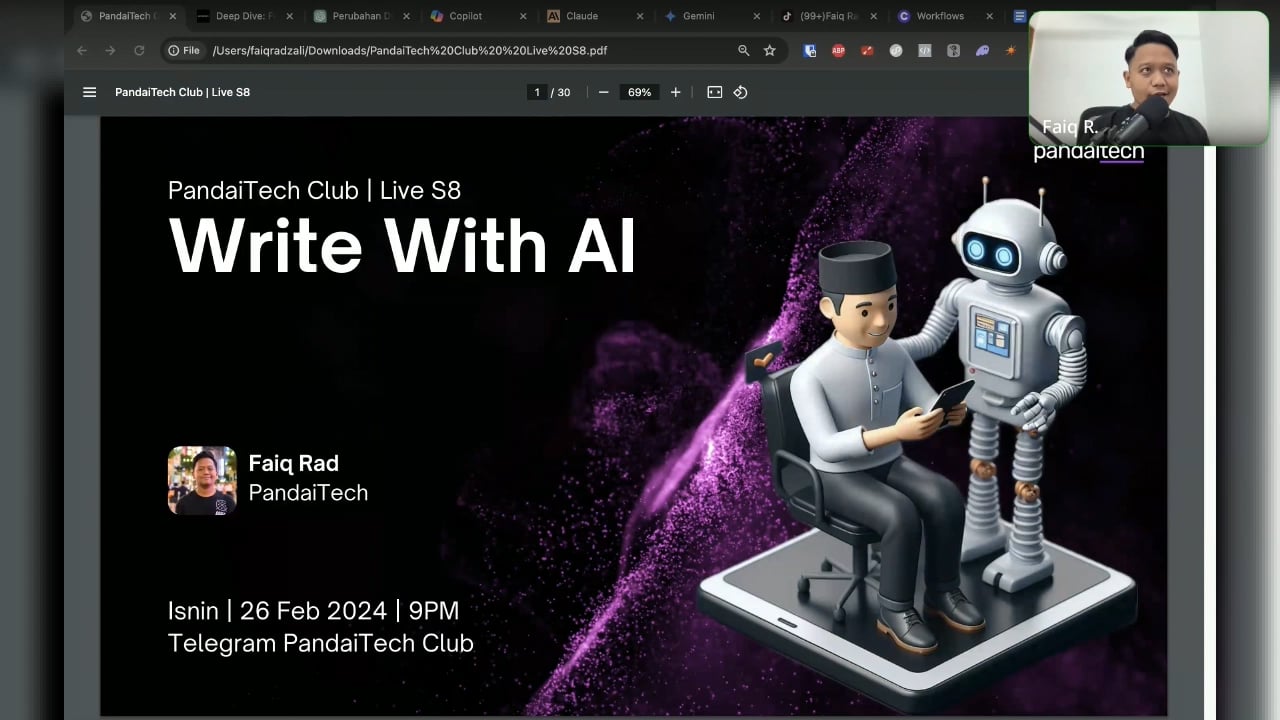The image size is (1280, 720).
Task: Open the ABP Adblock Plus extension
Action: (x=839, y=50)
